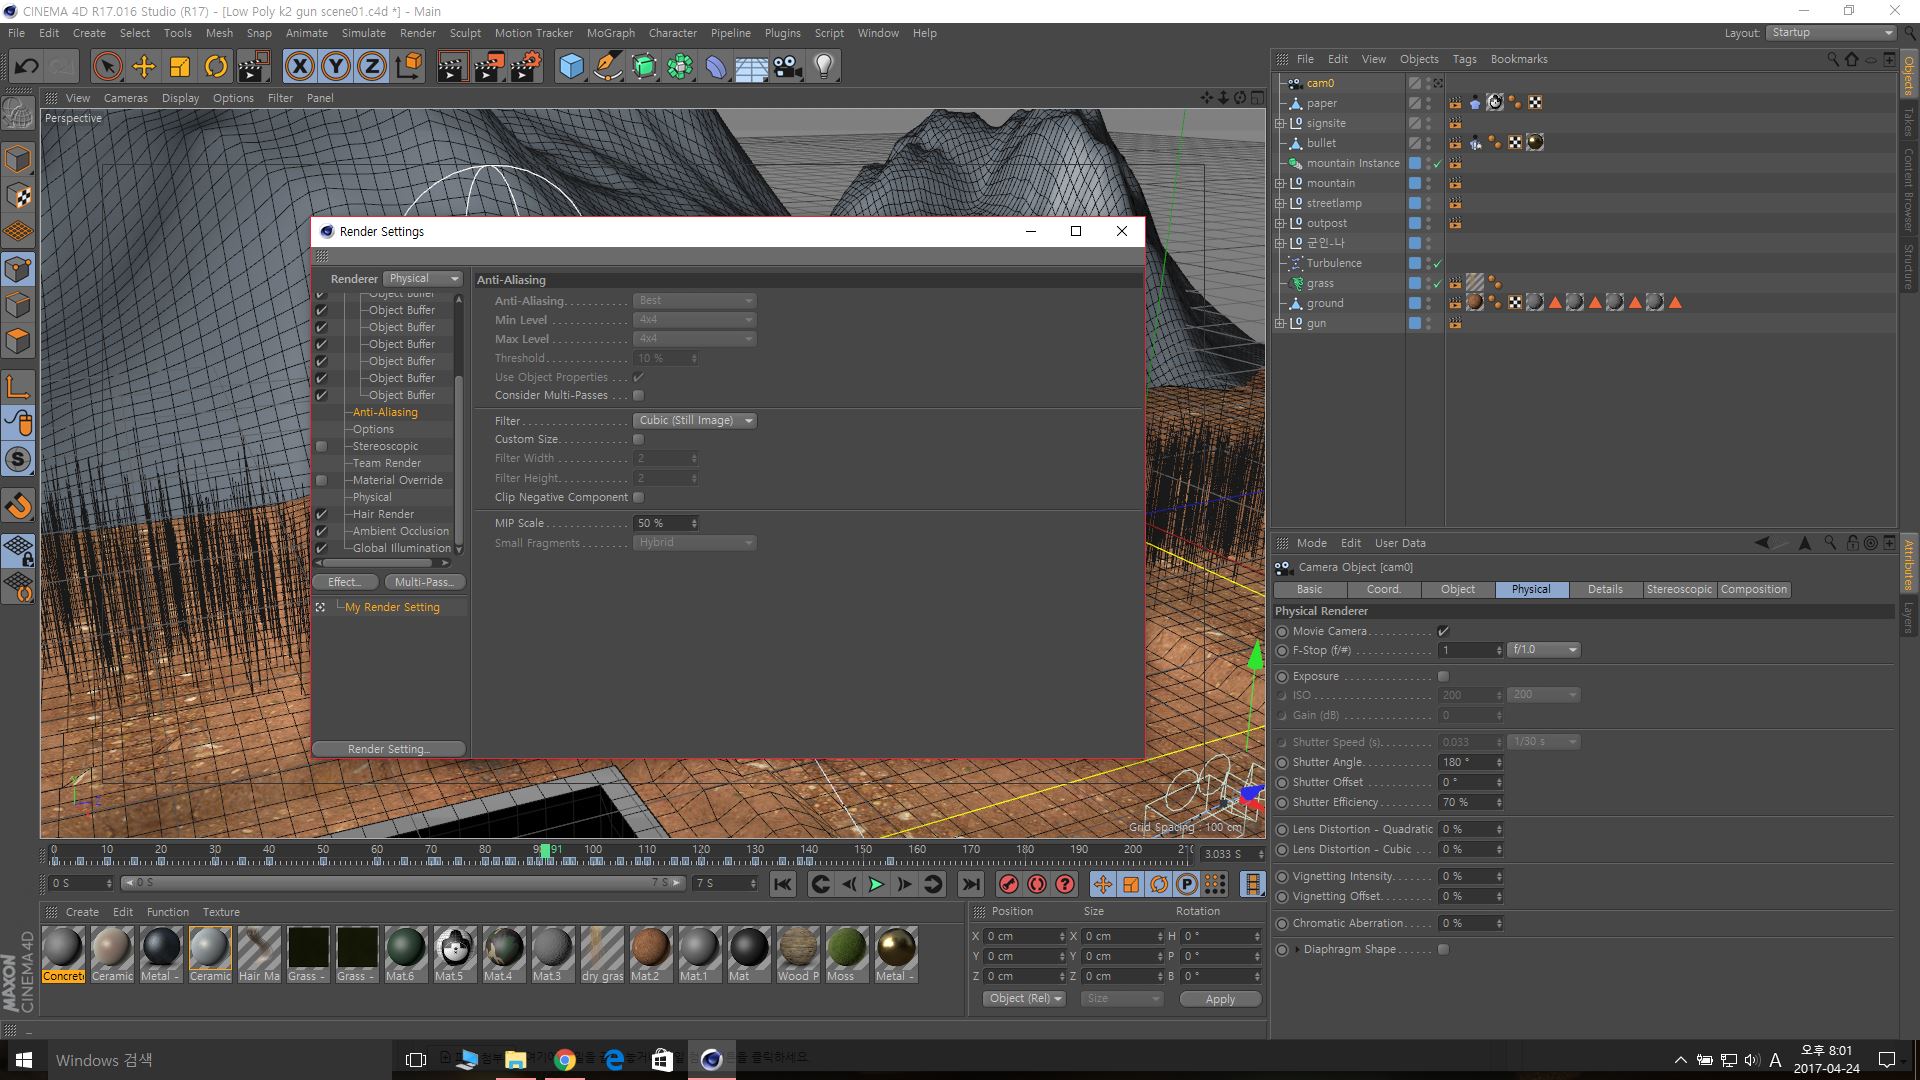Toggle Material Override checkbox

(321, 480)
